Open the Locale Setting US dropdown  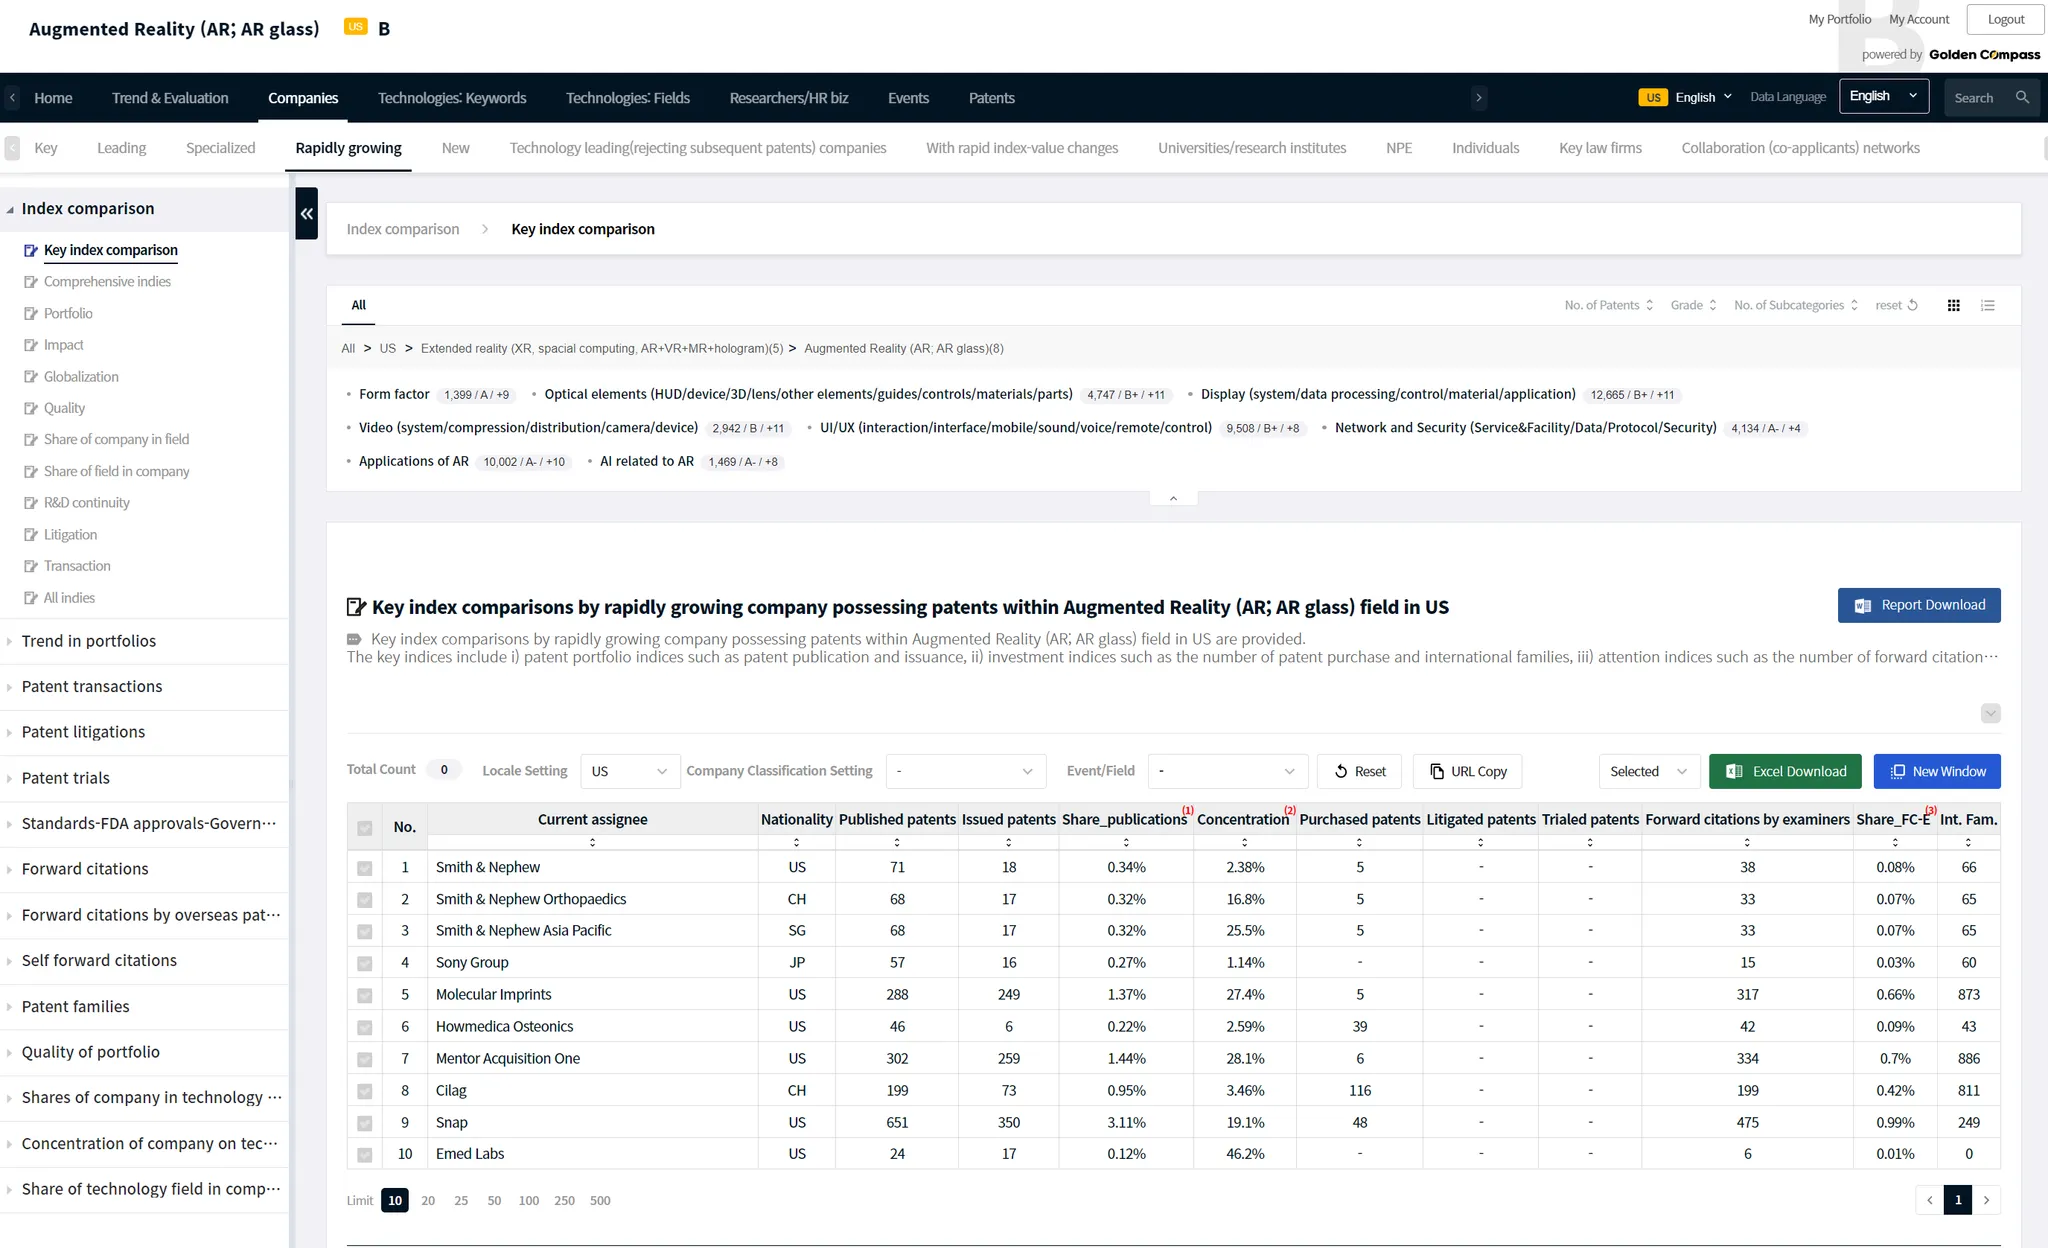click(x=629, y=771)
